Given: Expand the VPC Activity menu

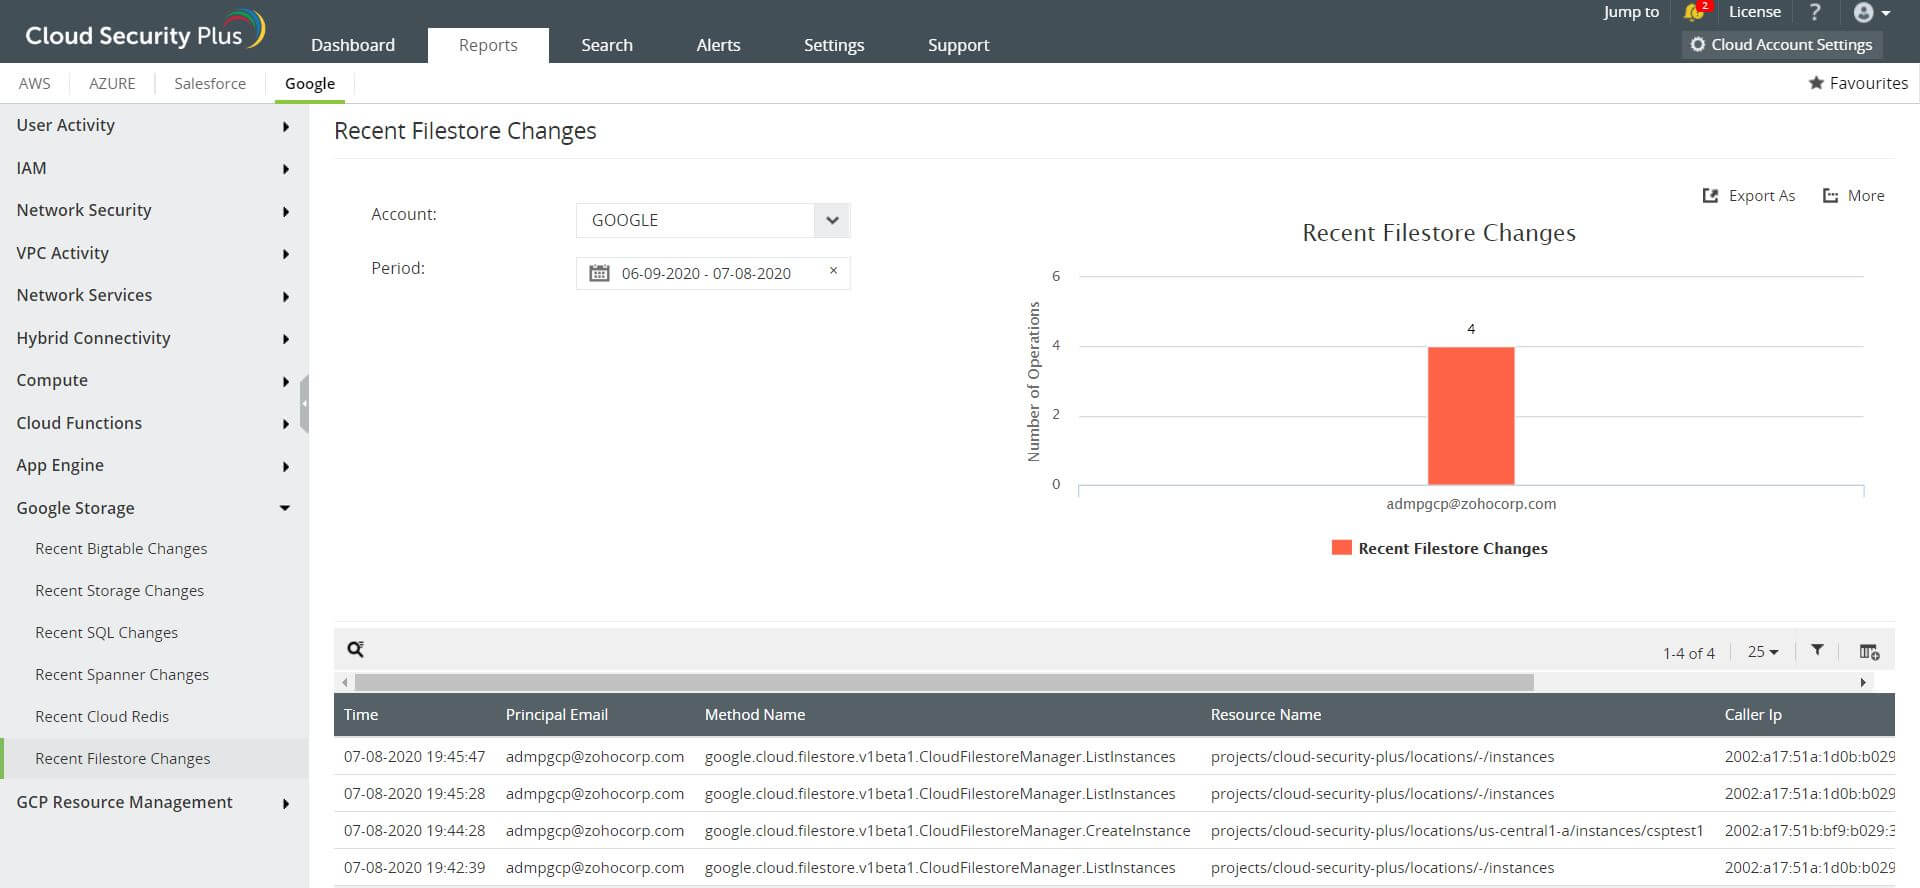Looking at the screenshot, I should (154, 253).
